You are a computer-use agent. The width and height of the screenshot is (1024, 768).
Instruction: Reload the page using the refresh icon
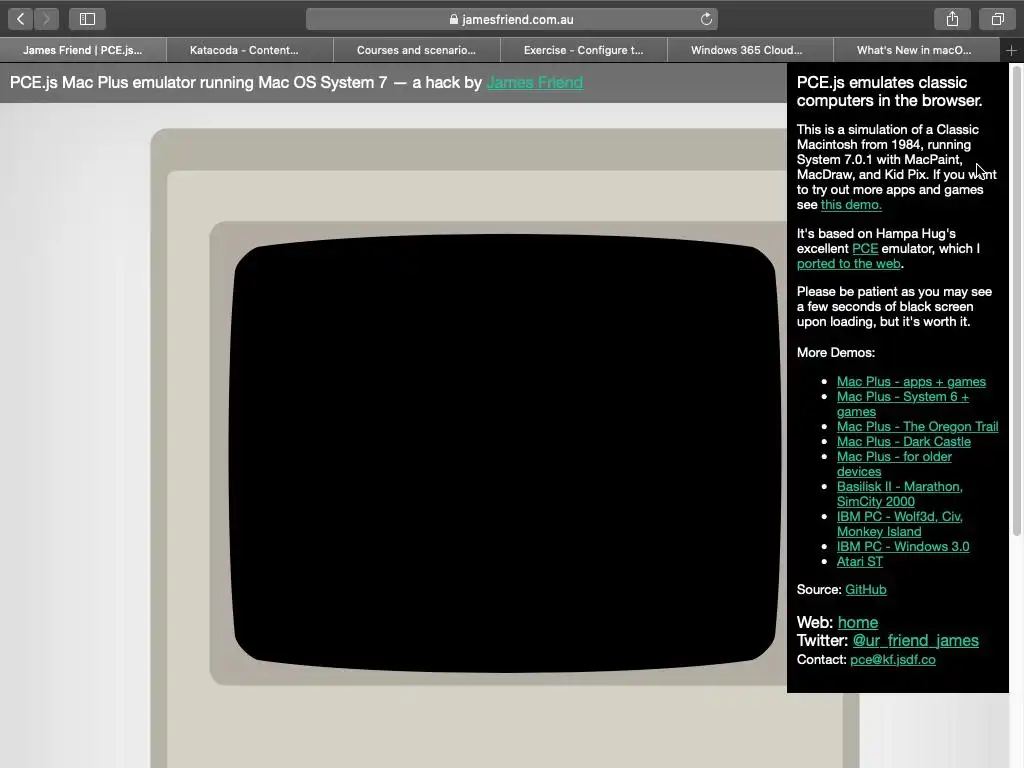(x=706, y=19)
